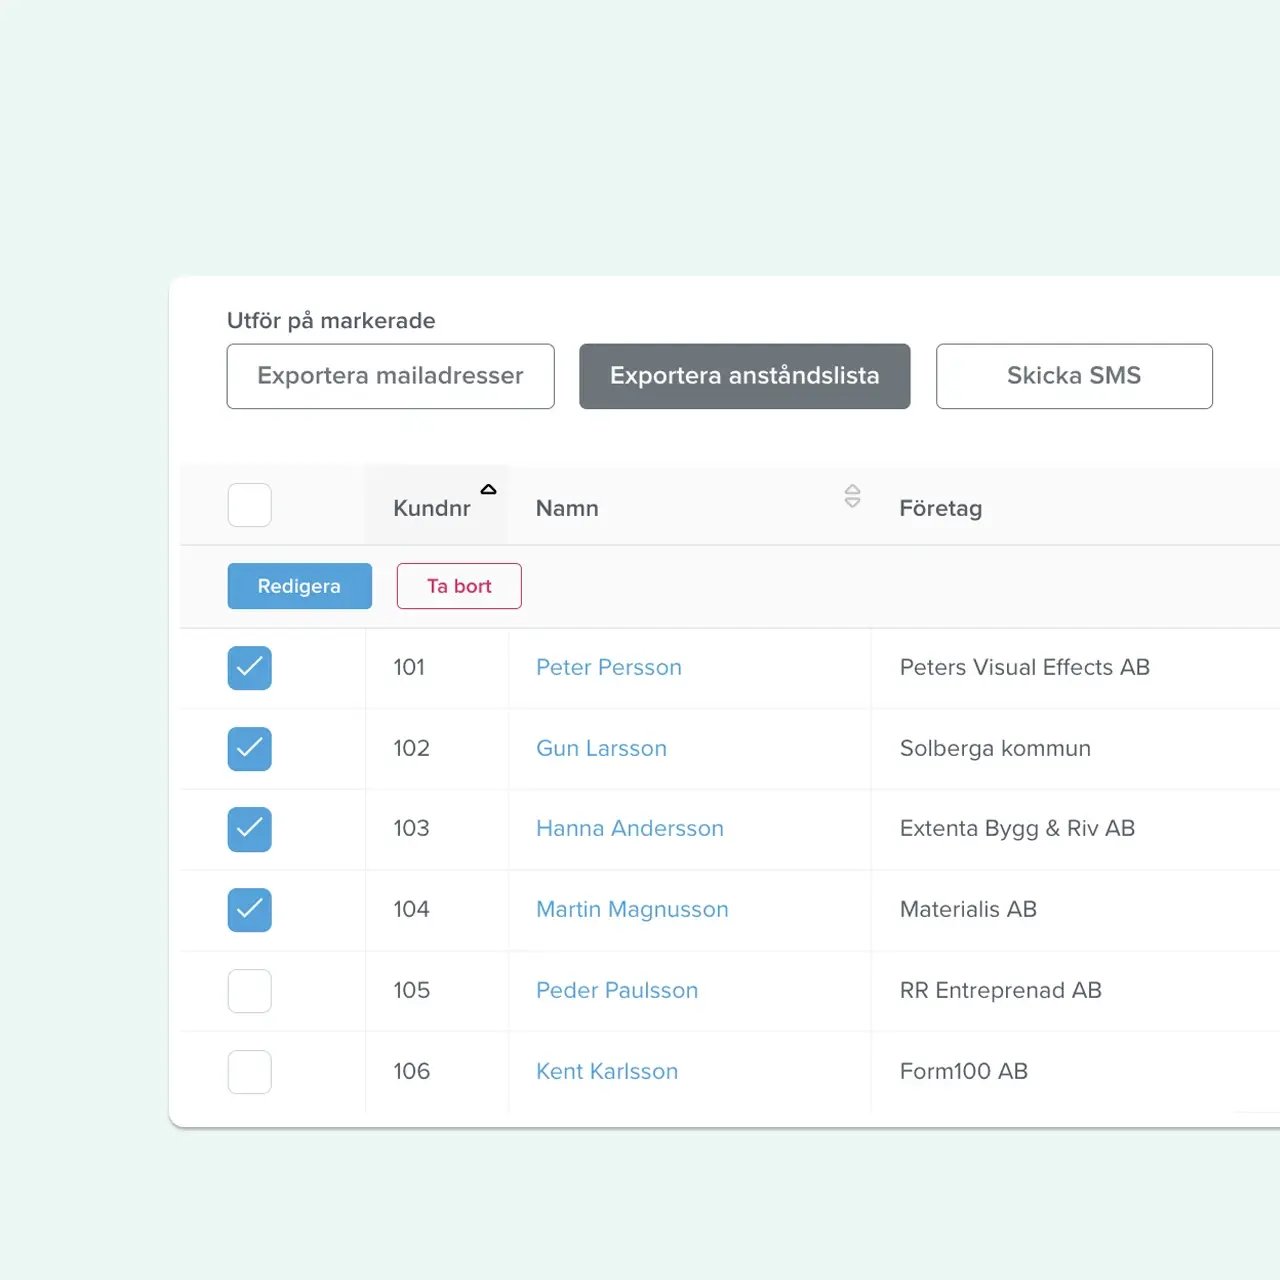Open Gun Larsson's customer page
The width and height of the screenshot is (1280, 1280).
[x=601, y=748]
